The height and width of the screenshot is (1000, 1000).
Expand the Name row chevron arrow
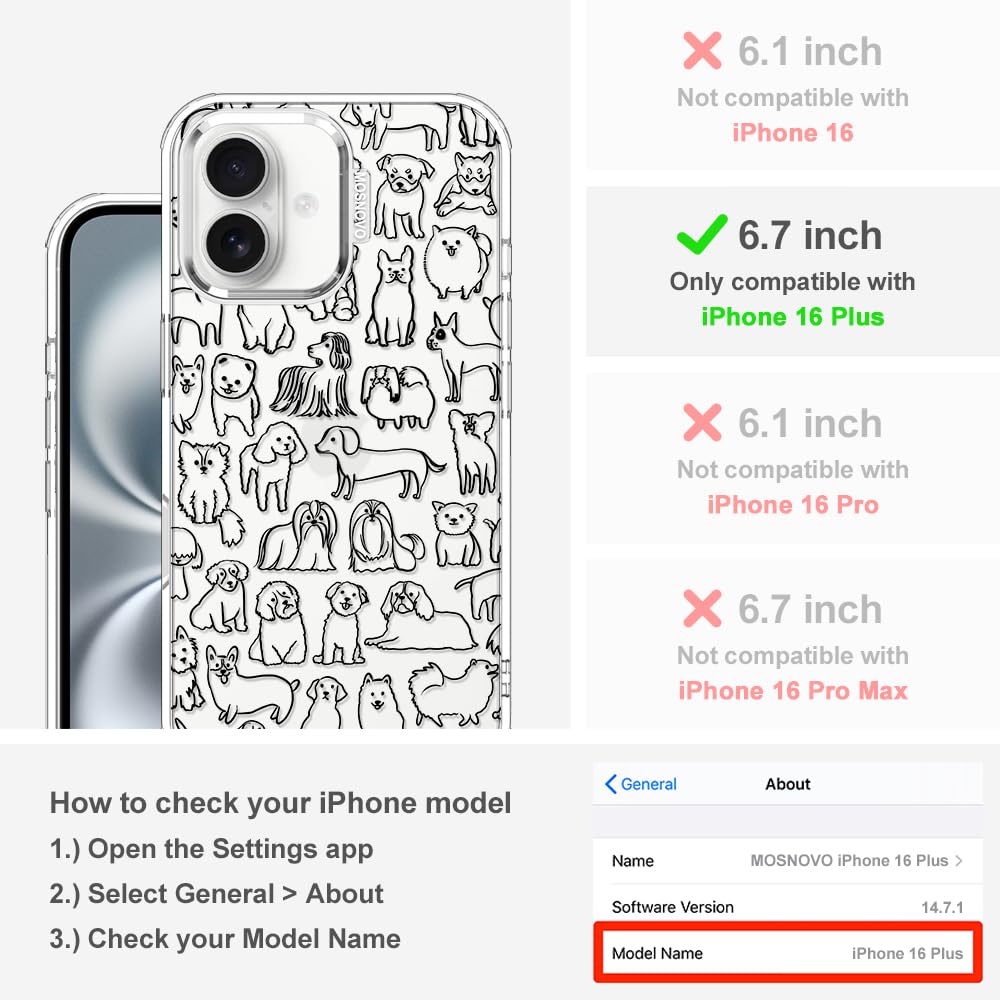959,860
